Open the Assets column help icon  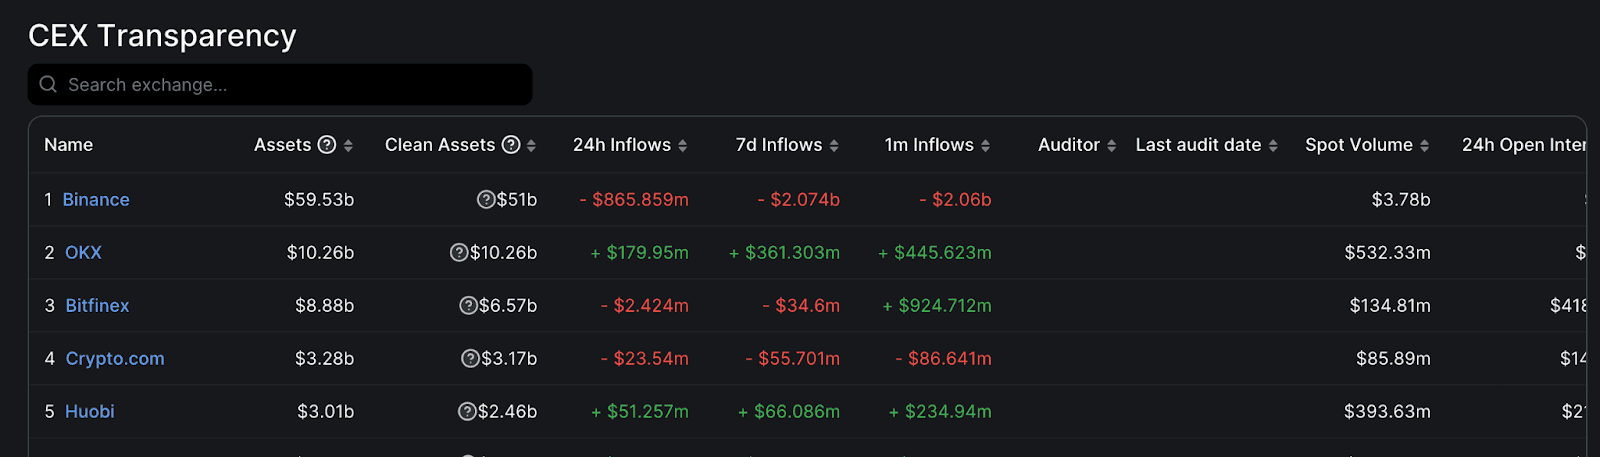click(x=327, y=145)
